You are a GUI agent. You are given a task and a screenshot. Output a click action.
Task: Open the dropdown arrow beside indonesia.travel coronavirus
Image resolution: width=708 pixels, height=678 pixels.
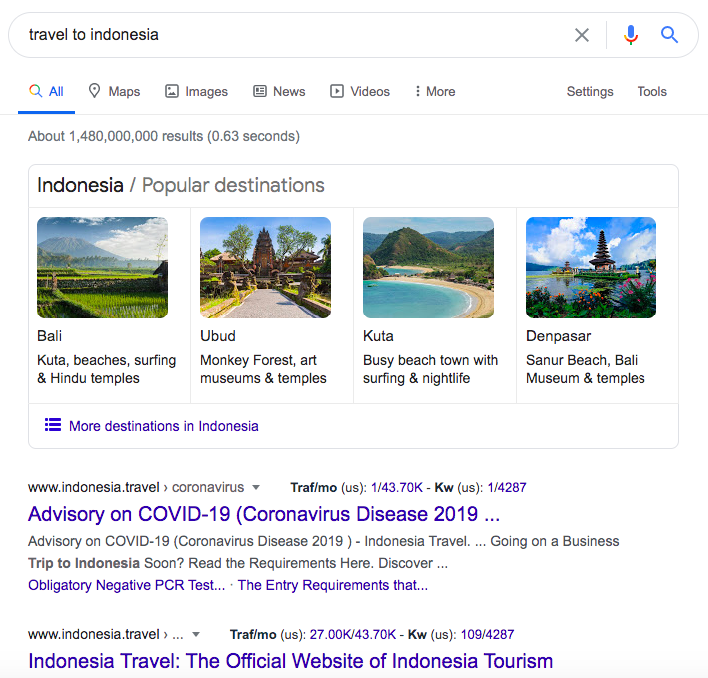tap(256, 488)
